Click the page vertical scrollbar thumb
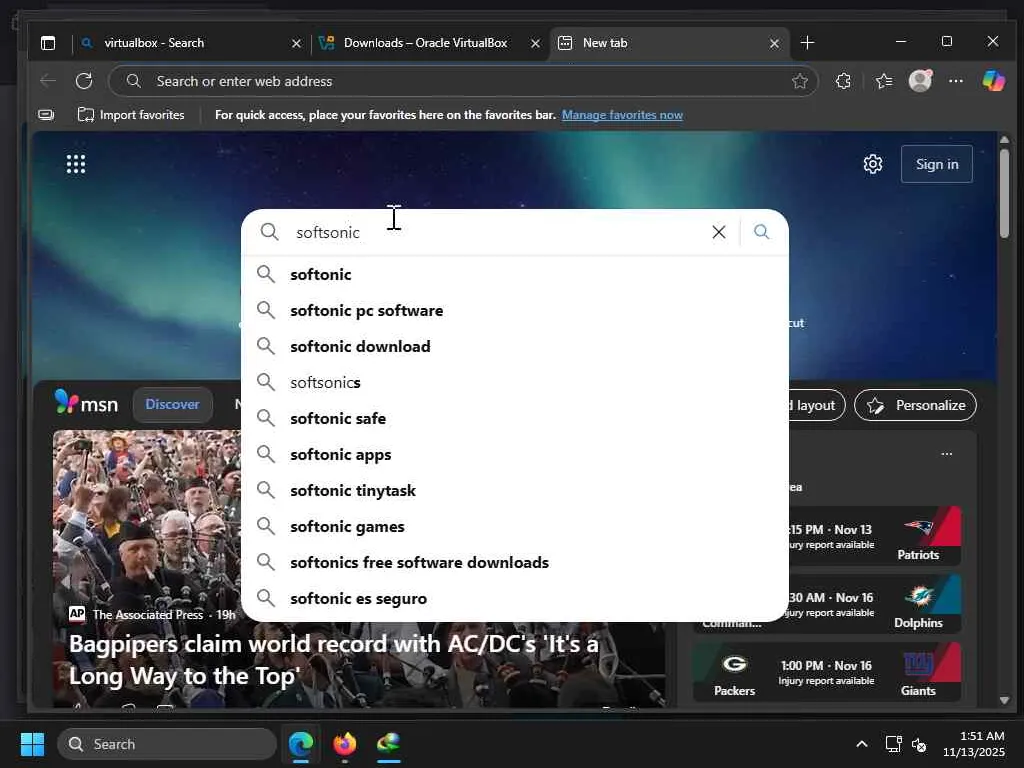1024x768 pixels. [1004, 193]
